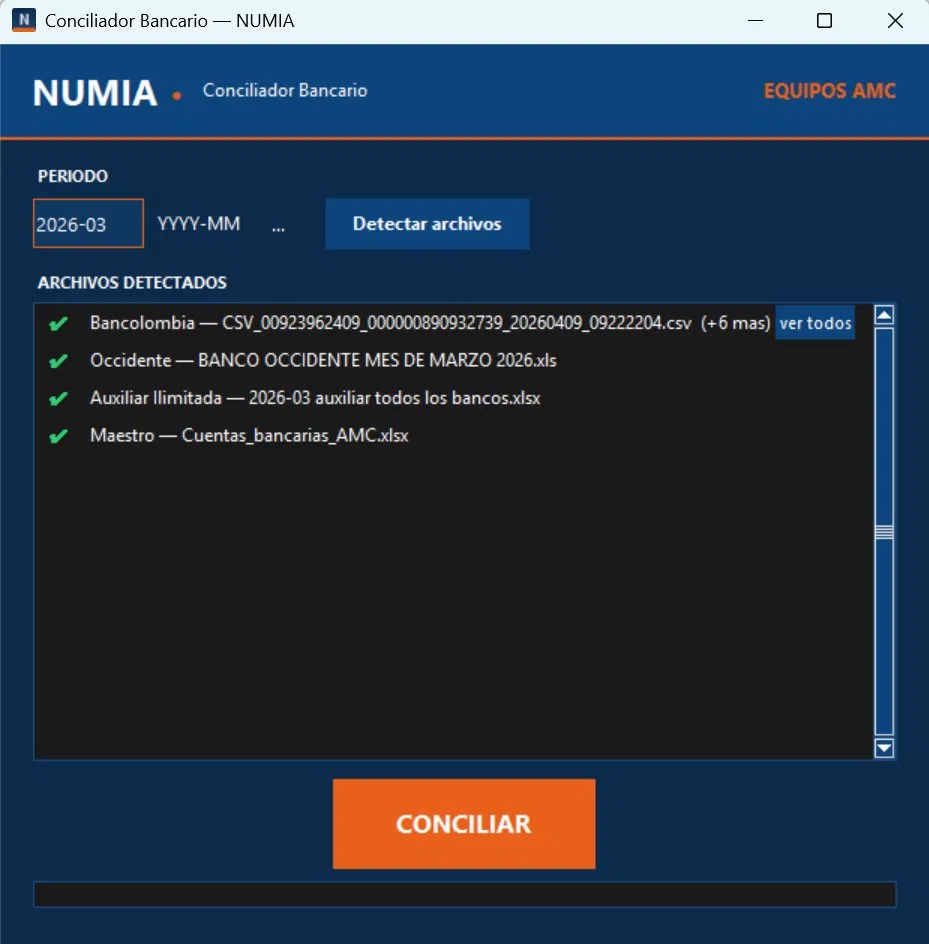The width and height of the screenshot is (929, 944).
Task: Minimize the Conciliador Bancario window
Action: pos(755,20)
